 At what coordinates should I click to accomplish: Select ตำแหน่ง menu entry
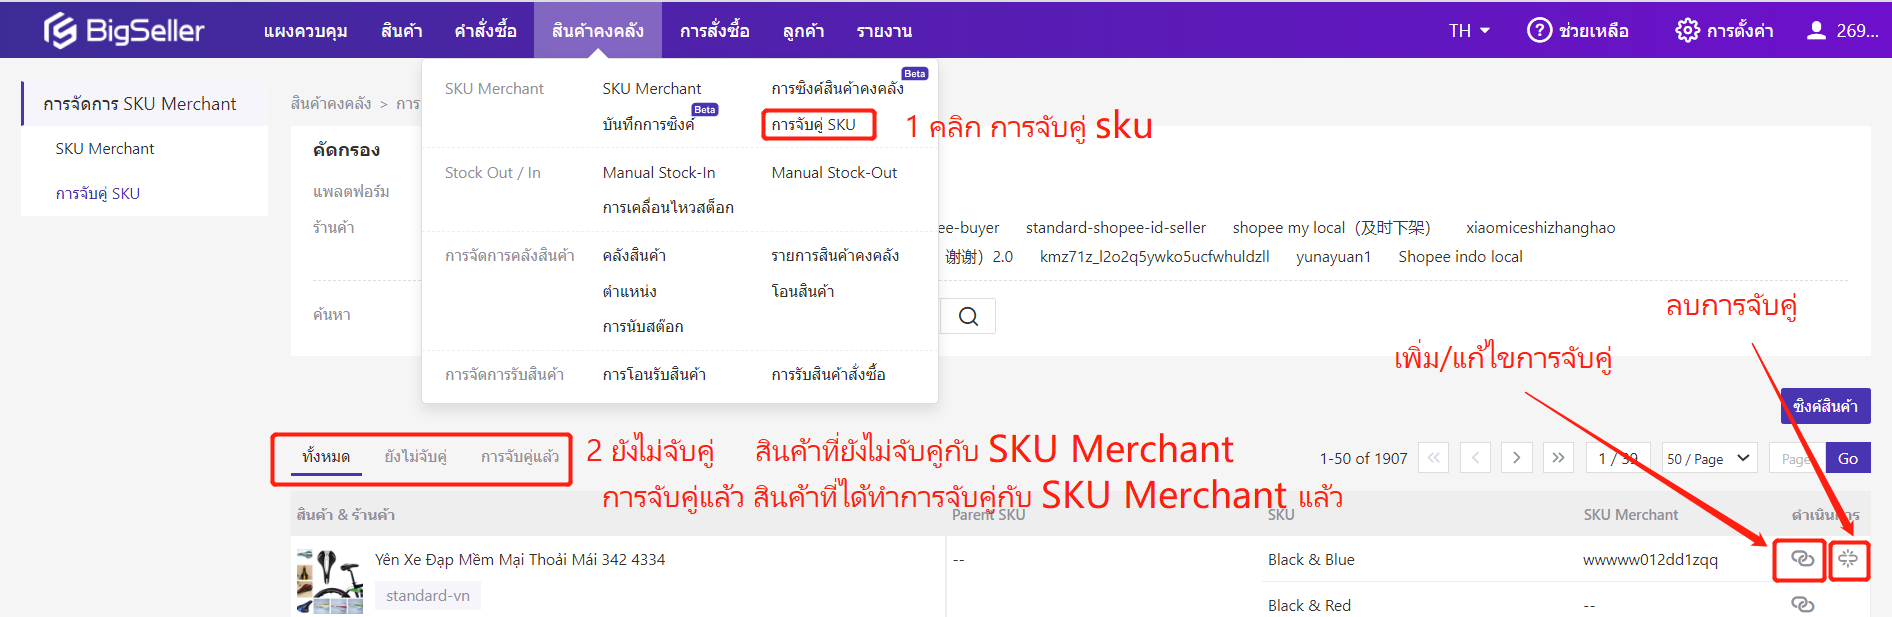point(629,291)
